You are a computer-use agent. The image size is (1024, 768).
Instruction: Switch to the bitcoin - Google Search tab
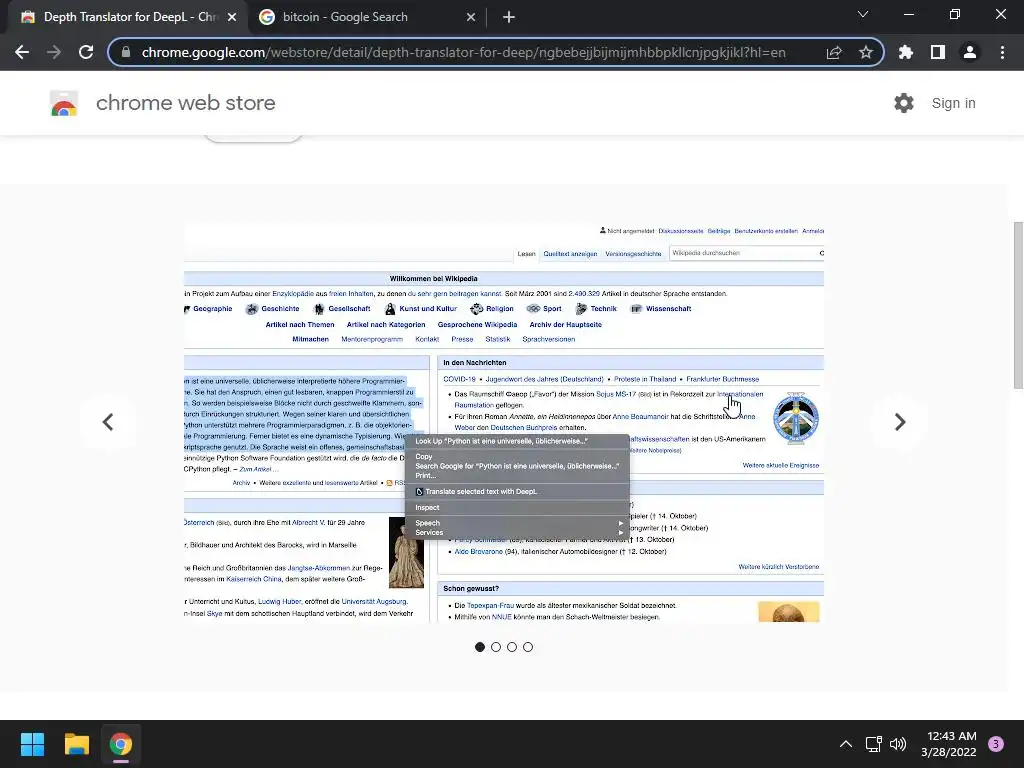[367, 17]
